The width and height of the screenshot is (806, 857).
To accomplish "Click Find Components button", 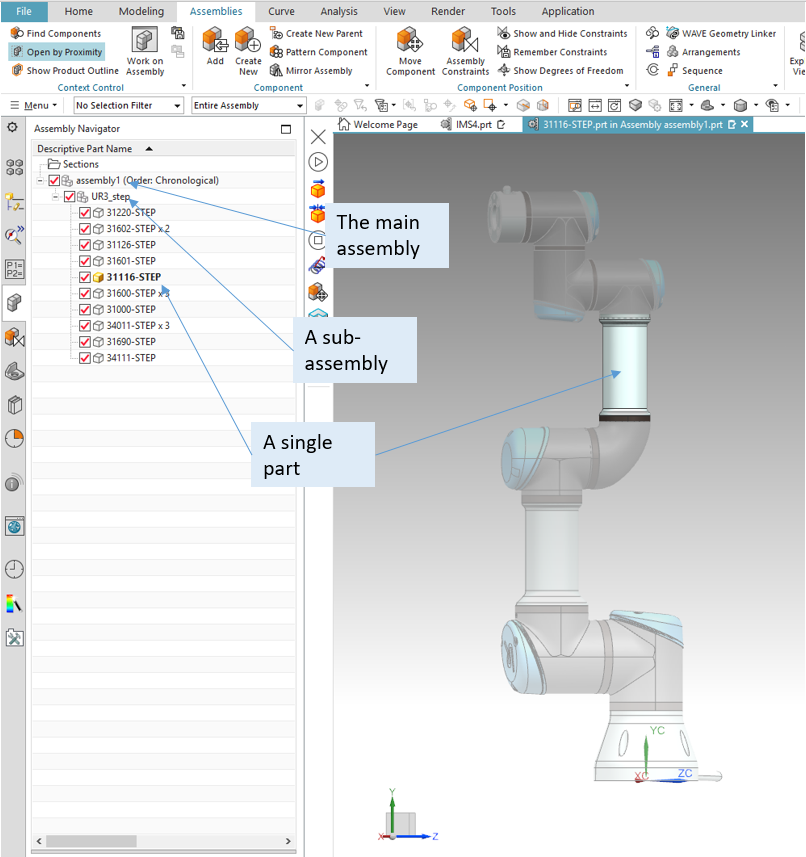I will pos(56,33).
